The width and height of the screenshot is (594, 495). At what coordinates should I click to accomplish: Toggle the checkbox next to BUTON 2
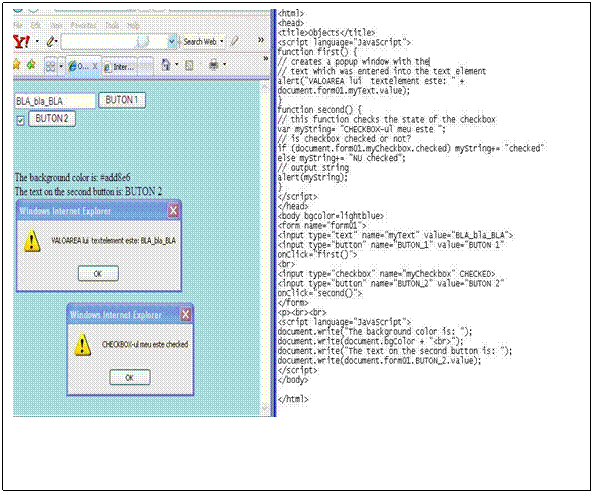[x=20, y=120]
